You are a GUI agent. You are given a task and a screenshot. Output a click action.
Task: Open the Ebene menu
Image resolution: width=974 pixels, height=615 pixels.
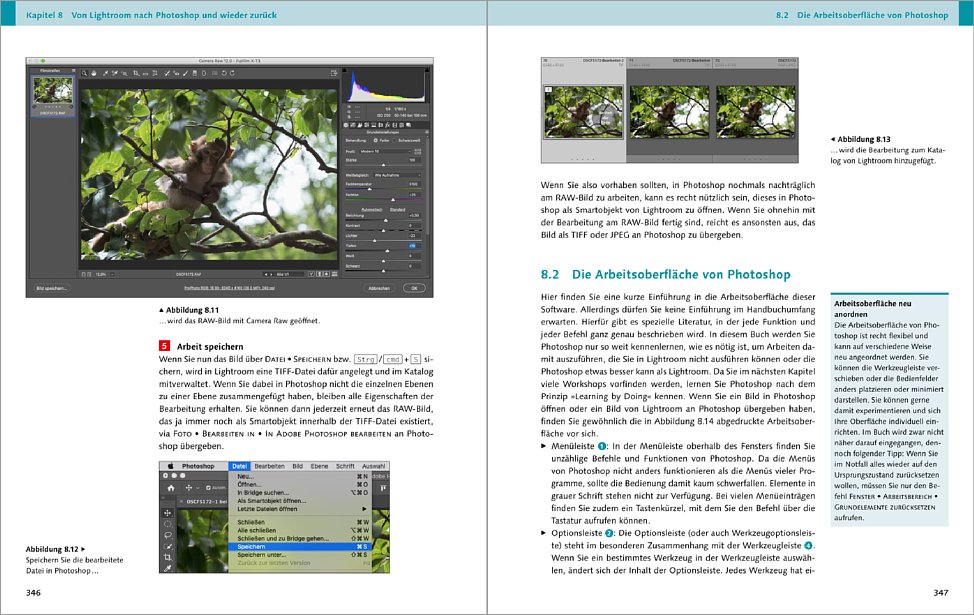point(319,466)
